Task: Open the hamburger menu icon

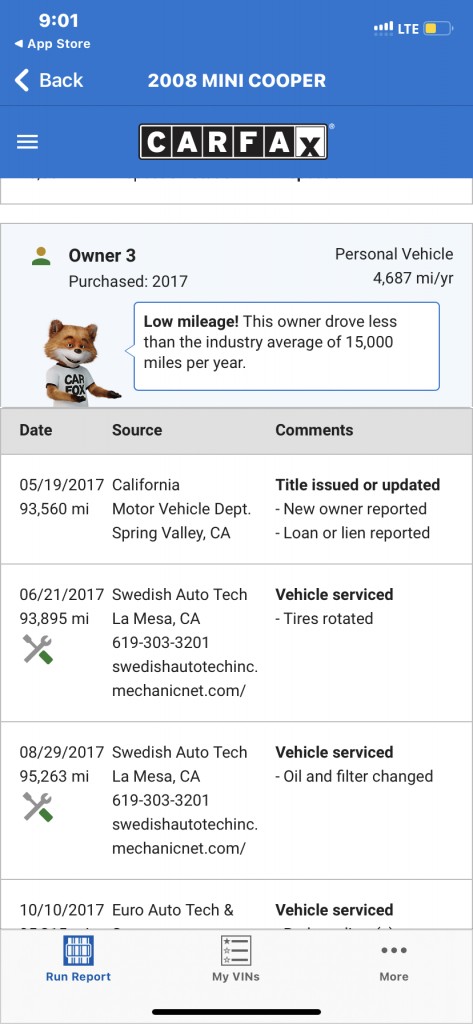Action: (27, 142)
